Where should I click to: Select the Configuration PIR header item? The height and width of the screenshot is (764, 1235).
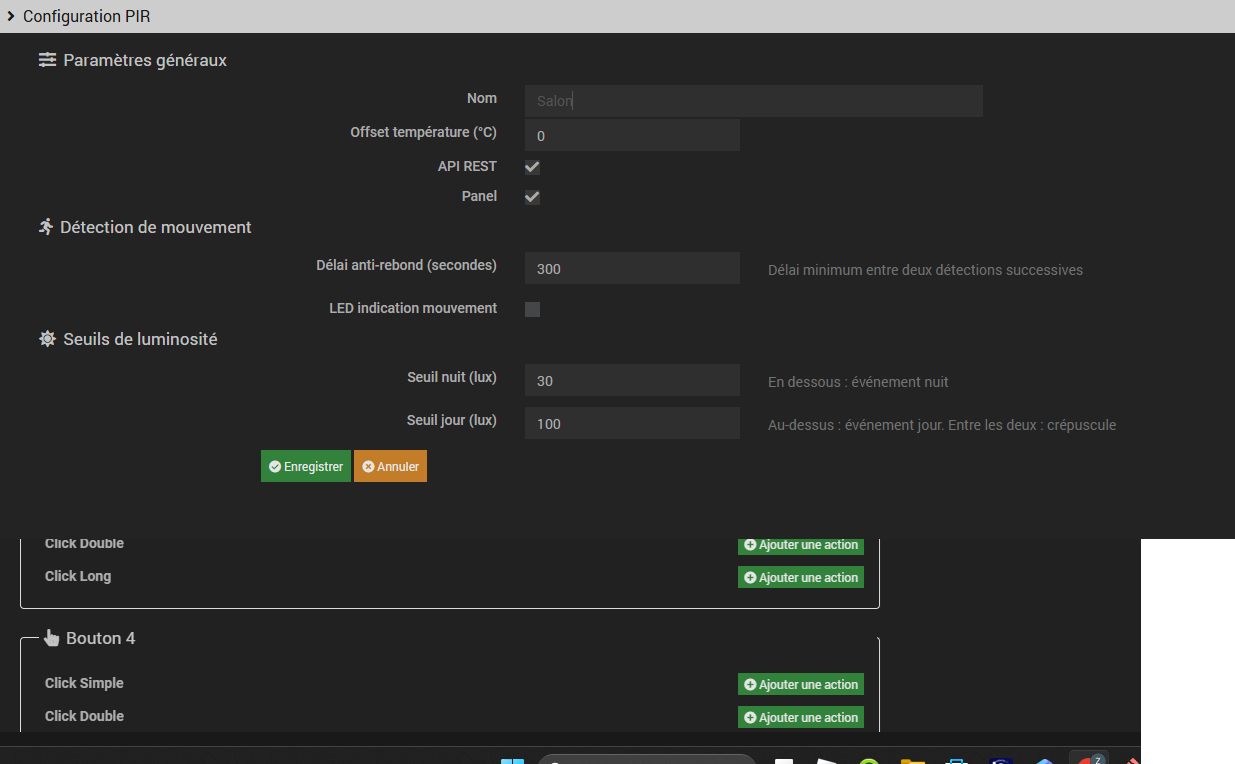tap(87, 16)
